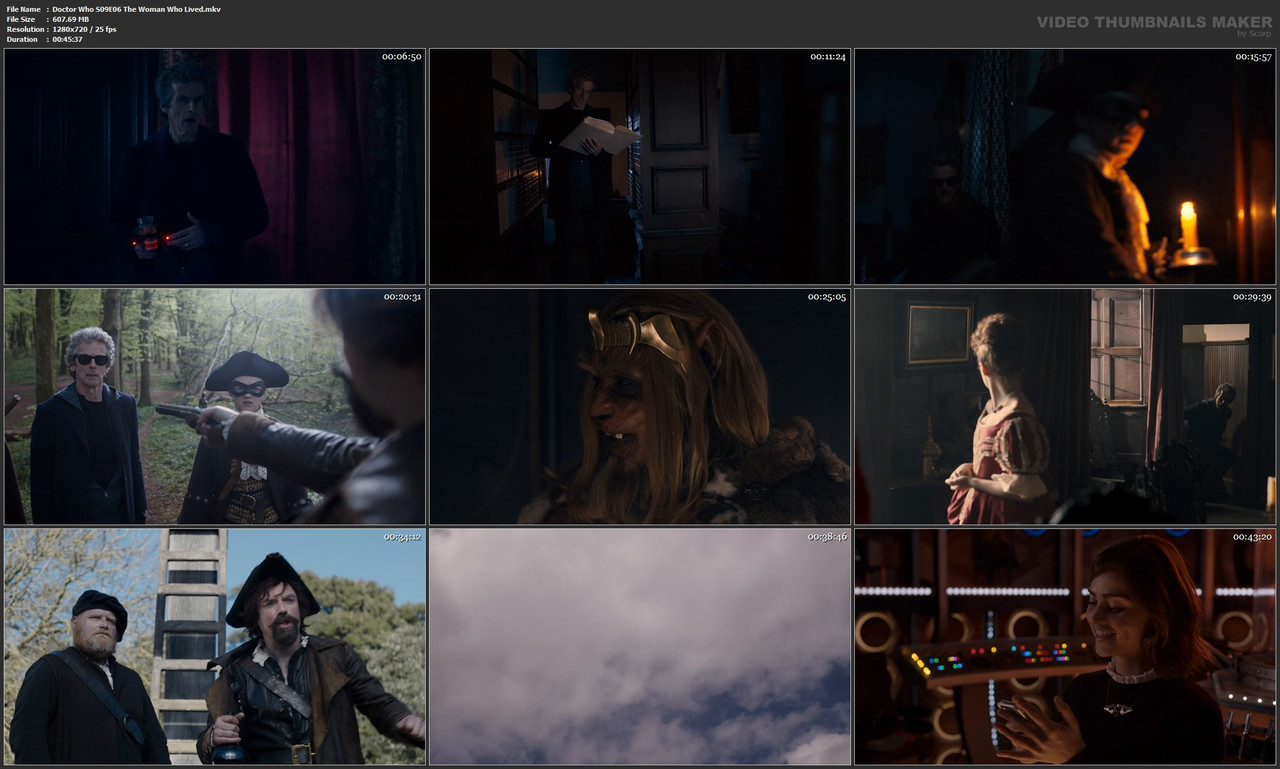Viewport: 1280px width, 769px height.
Task: Click the duration value '00:45:37'
Action: click(x=67, y=39)
